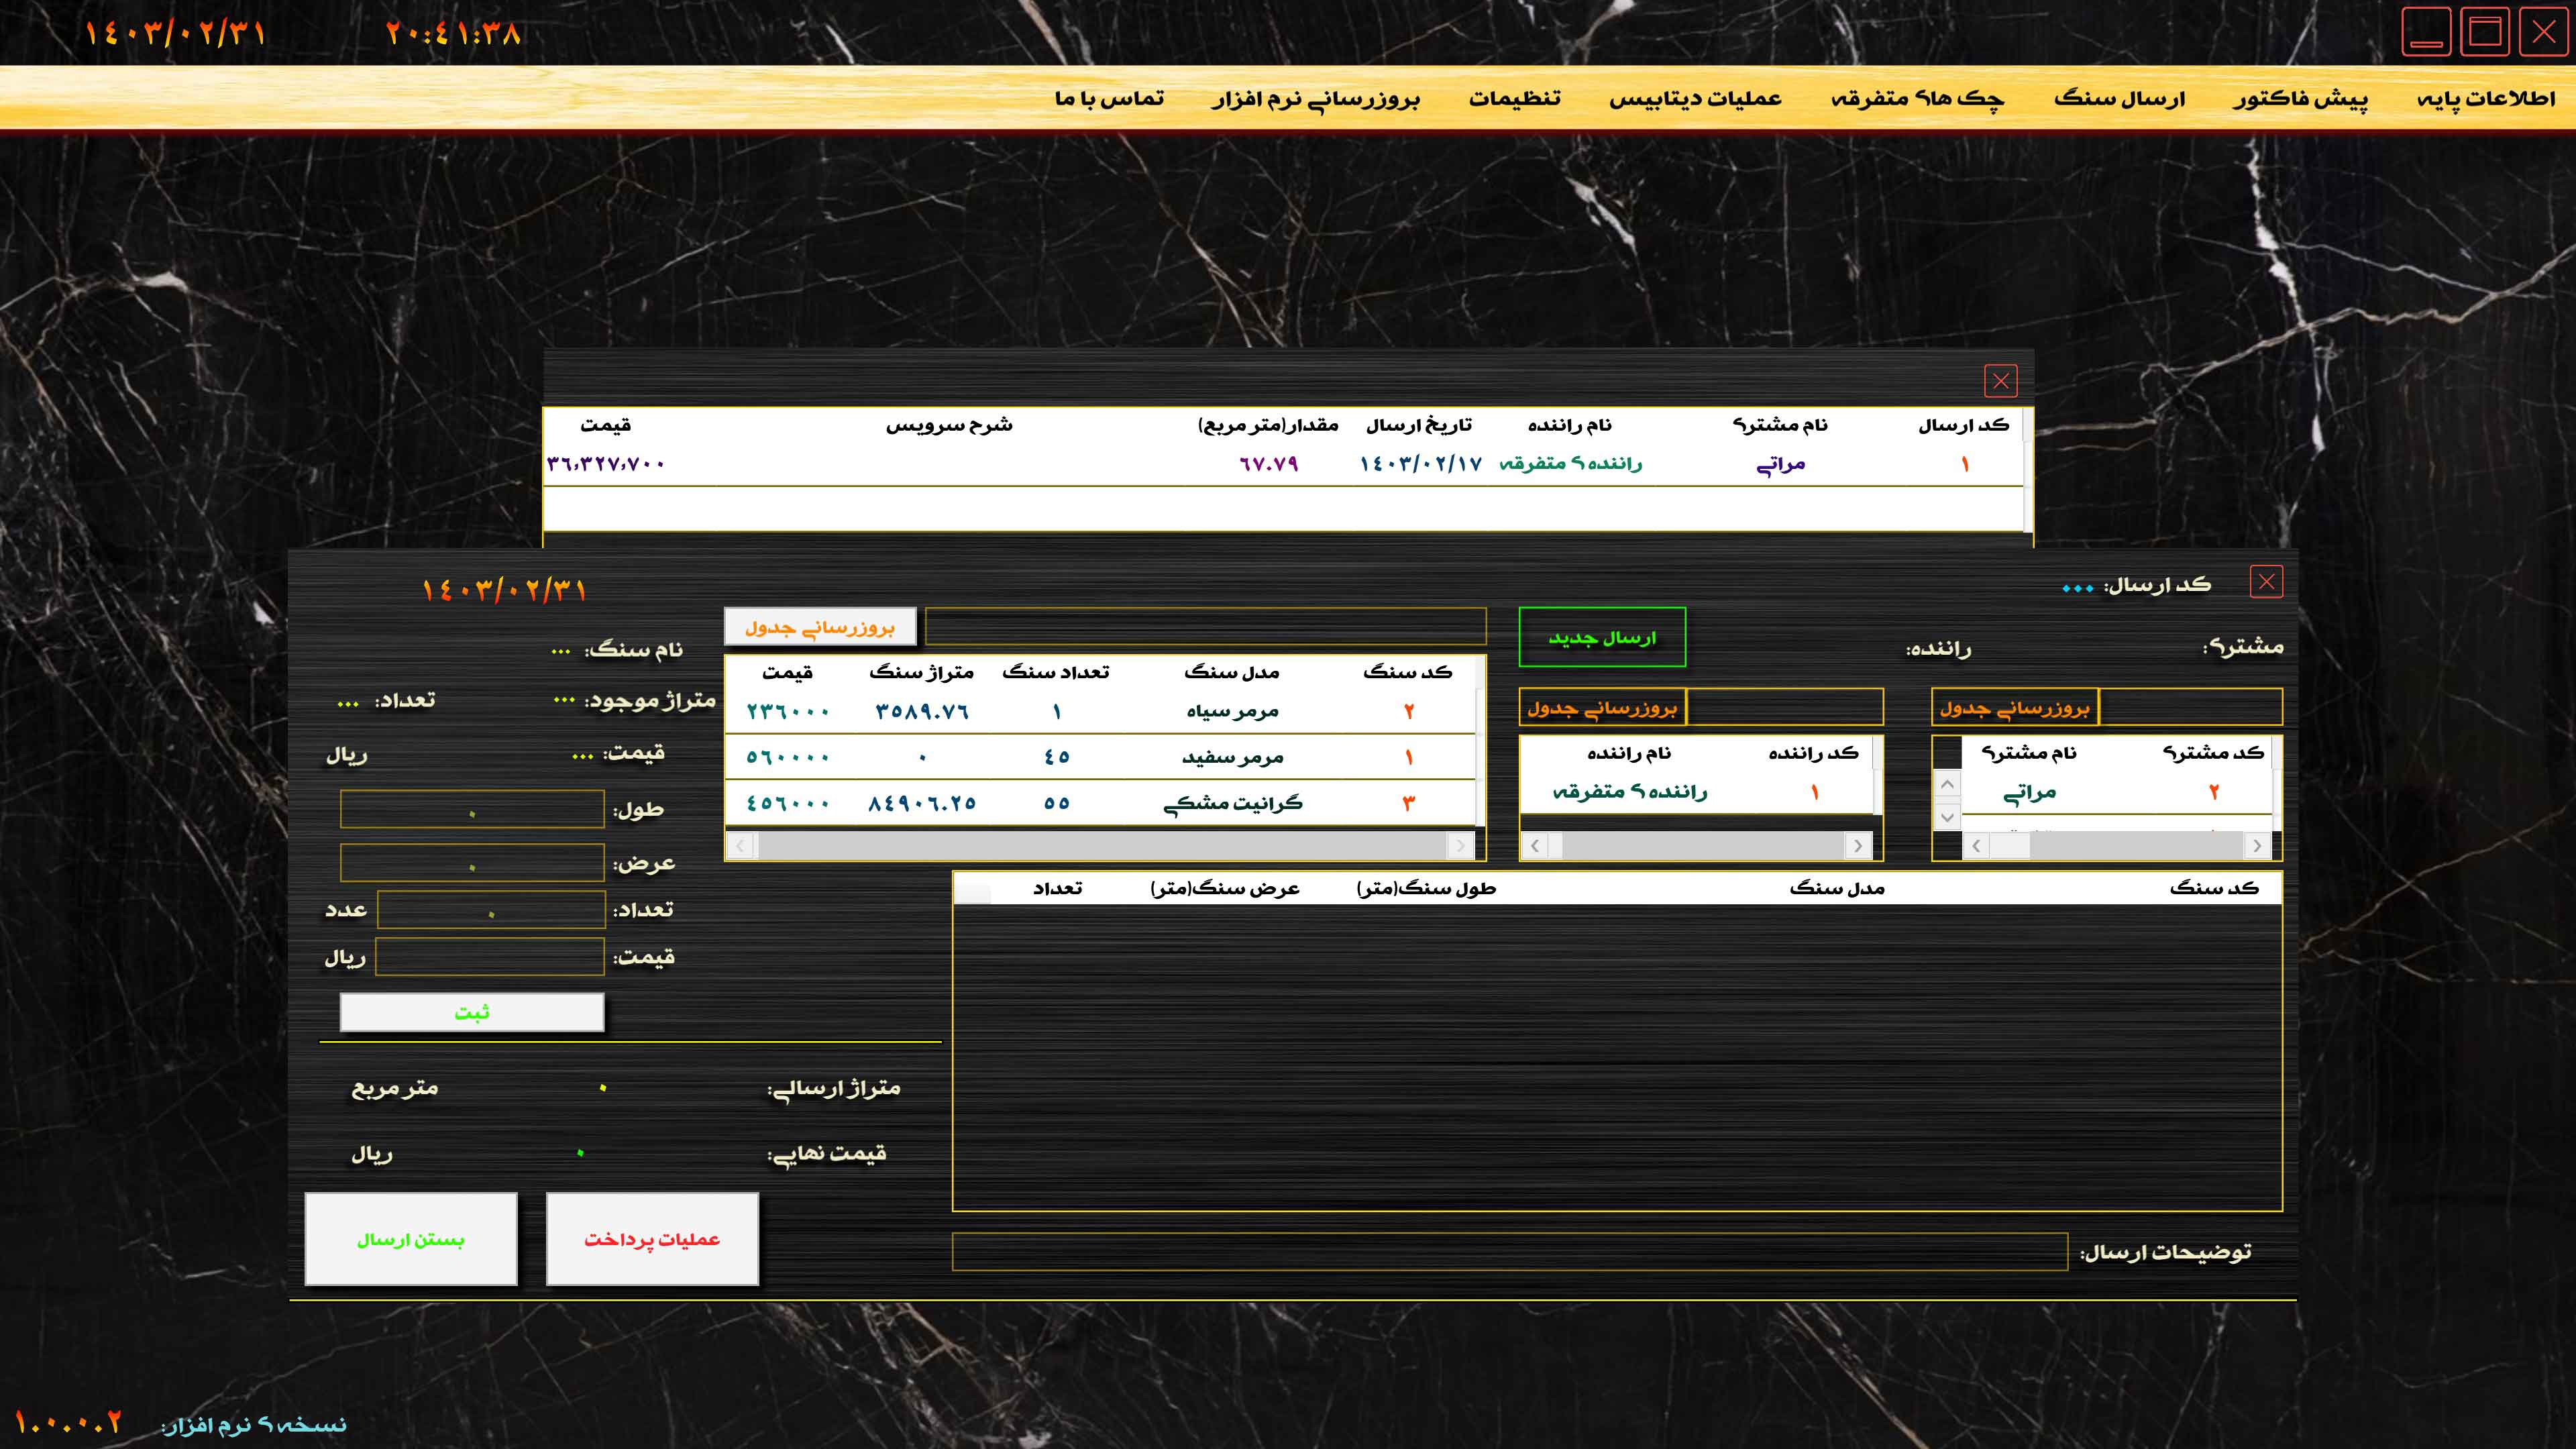Image resolution: width=2576 pixels, height=1449 pixels.
Task: Click the بروزرسانی جدول button above the stone table
Action: [x=820, y=627]
